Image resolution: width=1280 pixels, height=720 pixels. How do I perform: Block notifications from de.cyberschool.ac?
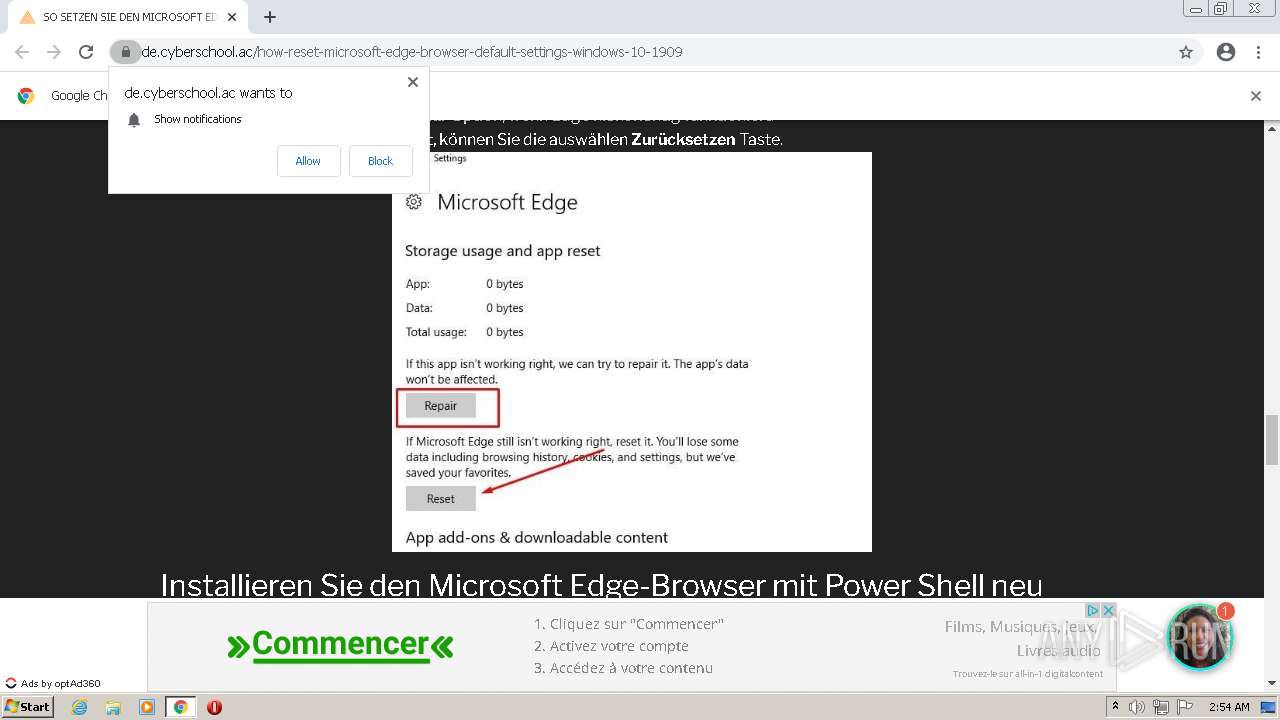380,161
